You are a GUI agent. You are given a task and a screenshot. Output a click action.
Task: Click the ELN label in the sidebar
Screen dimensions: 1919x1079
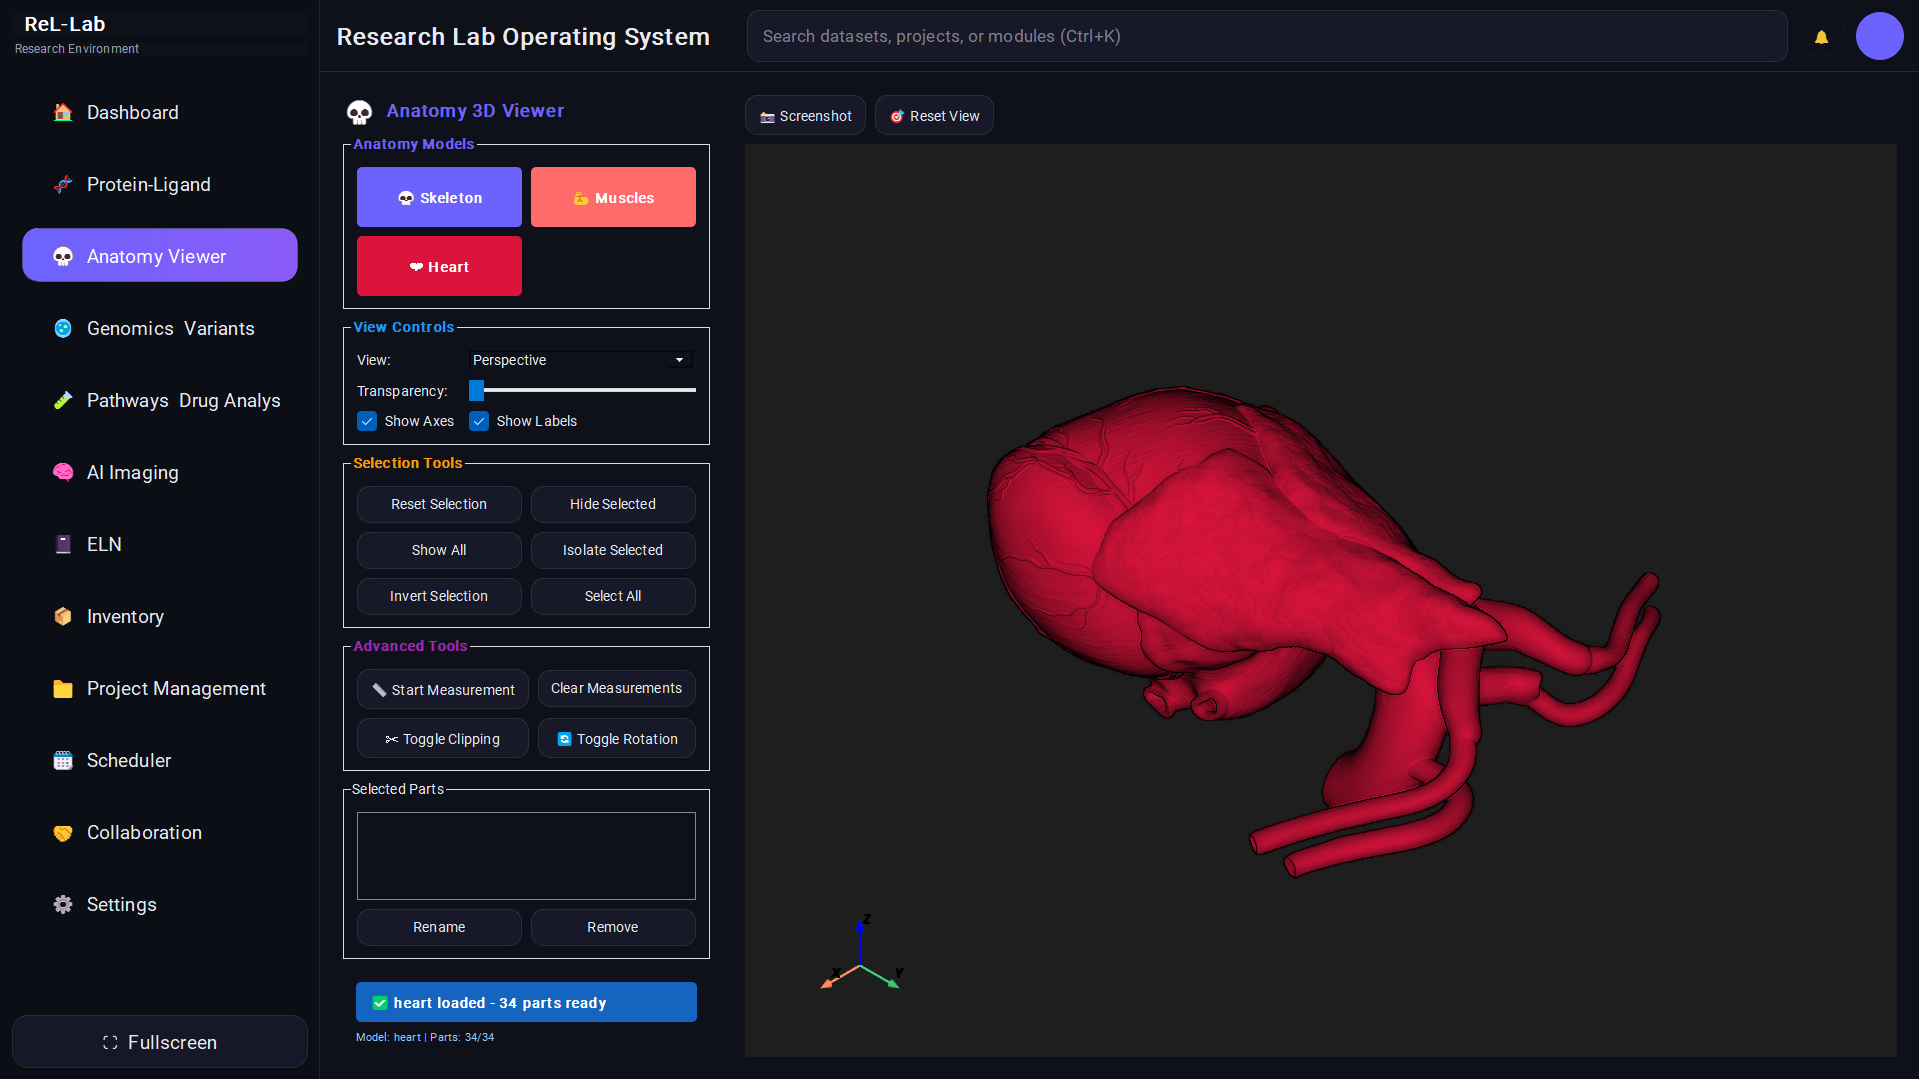[x=104, y=545]
